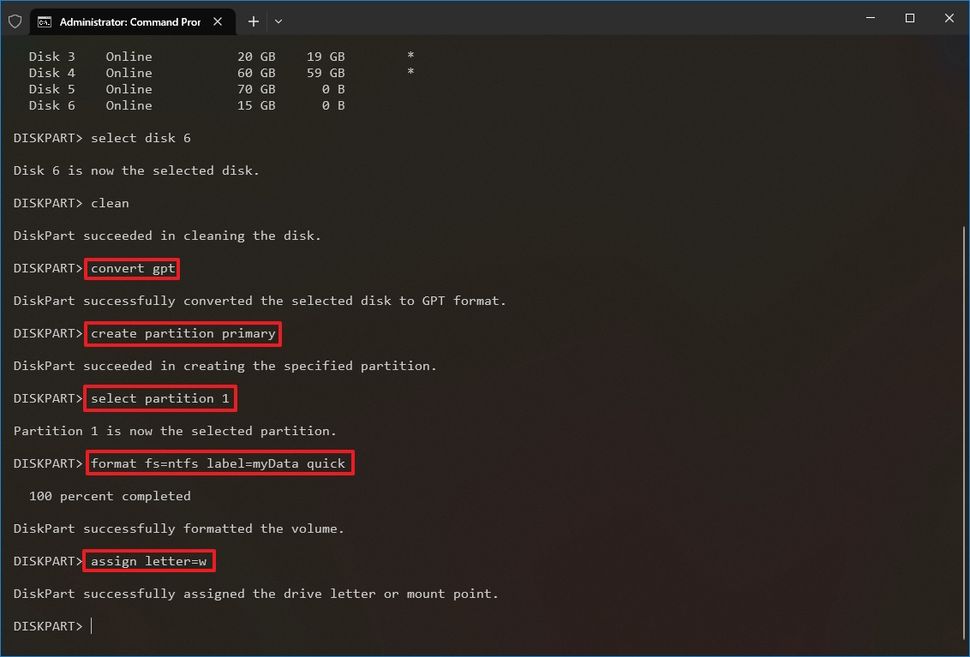Click the highlighted 'create partition primary' command

pyautogui.click(x=182, y=333)
